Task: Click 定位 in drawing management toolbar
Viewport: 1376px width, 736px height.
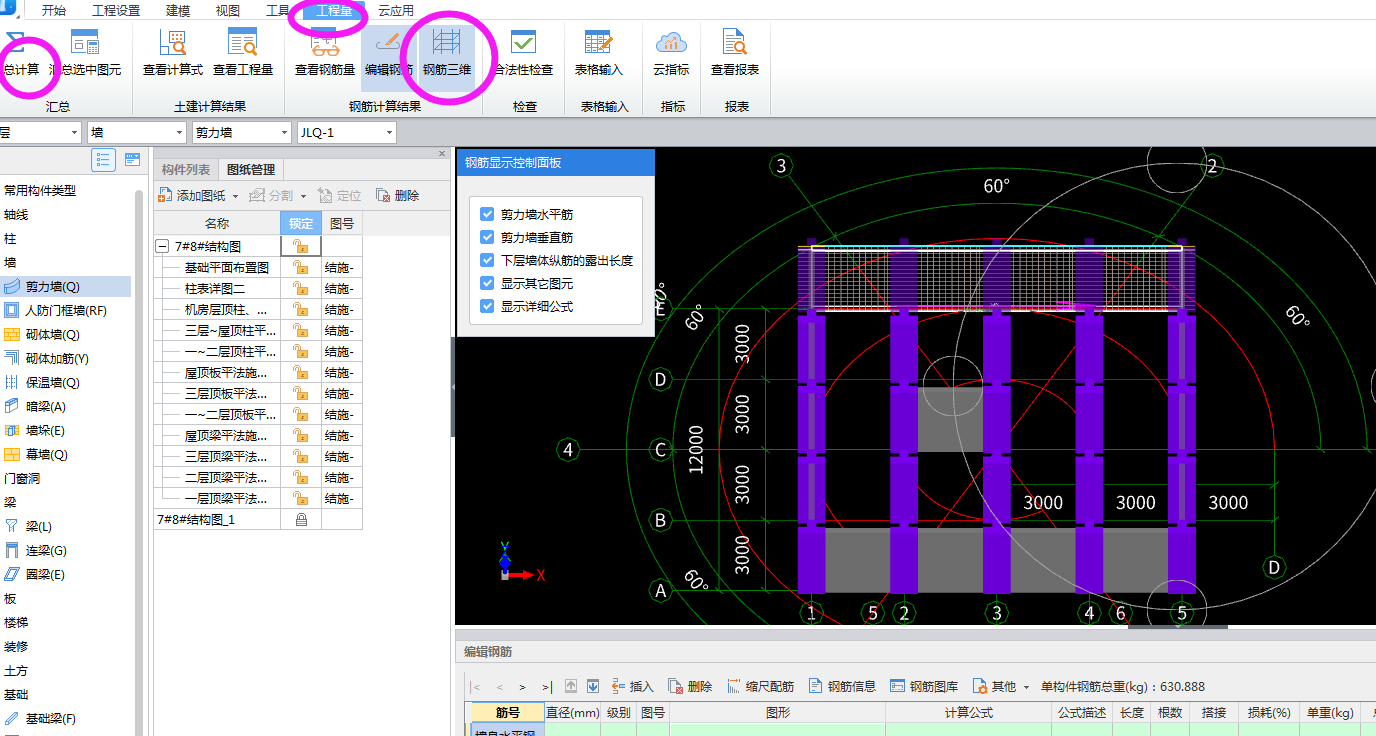Action: [339, 196]
